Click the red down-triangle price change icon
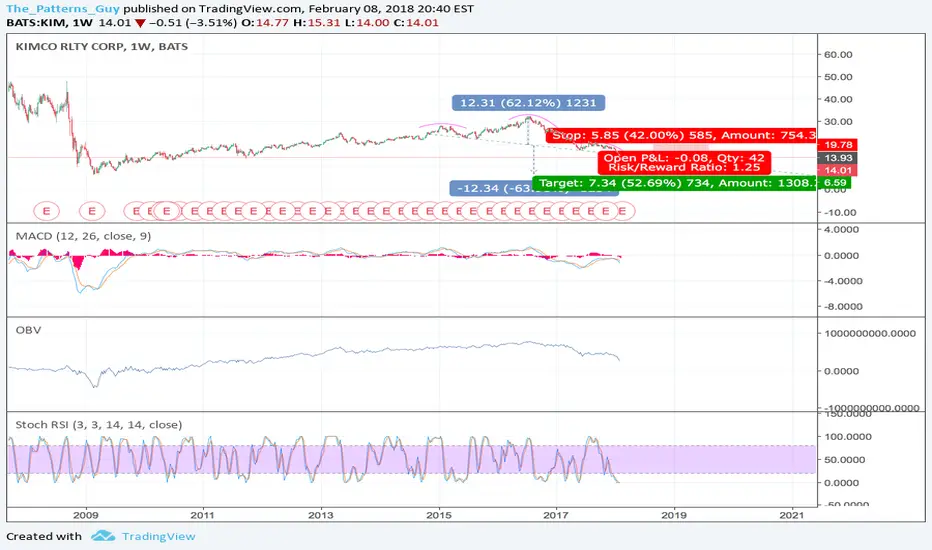Viewport: 932px width, 550px height. pyautogui.click(x=140, y=23)
